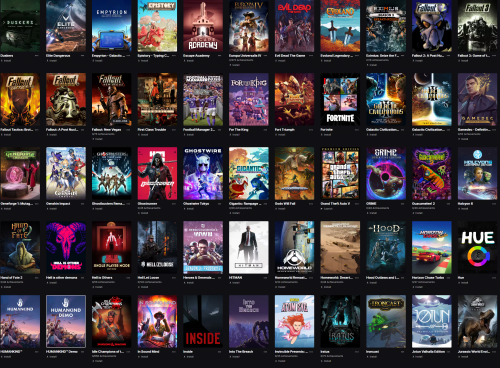500x368 pixels.
Task: Select the HITMAN cover thumbnail
Action: pos(249,247)
